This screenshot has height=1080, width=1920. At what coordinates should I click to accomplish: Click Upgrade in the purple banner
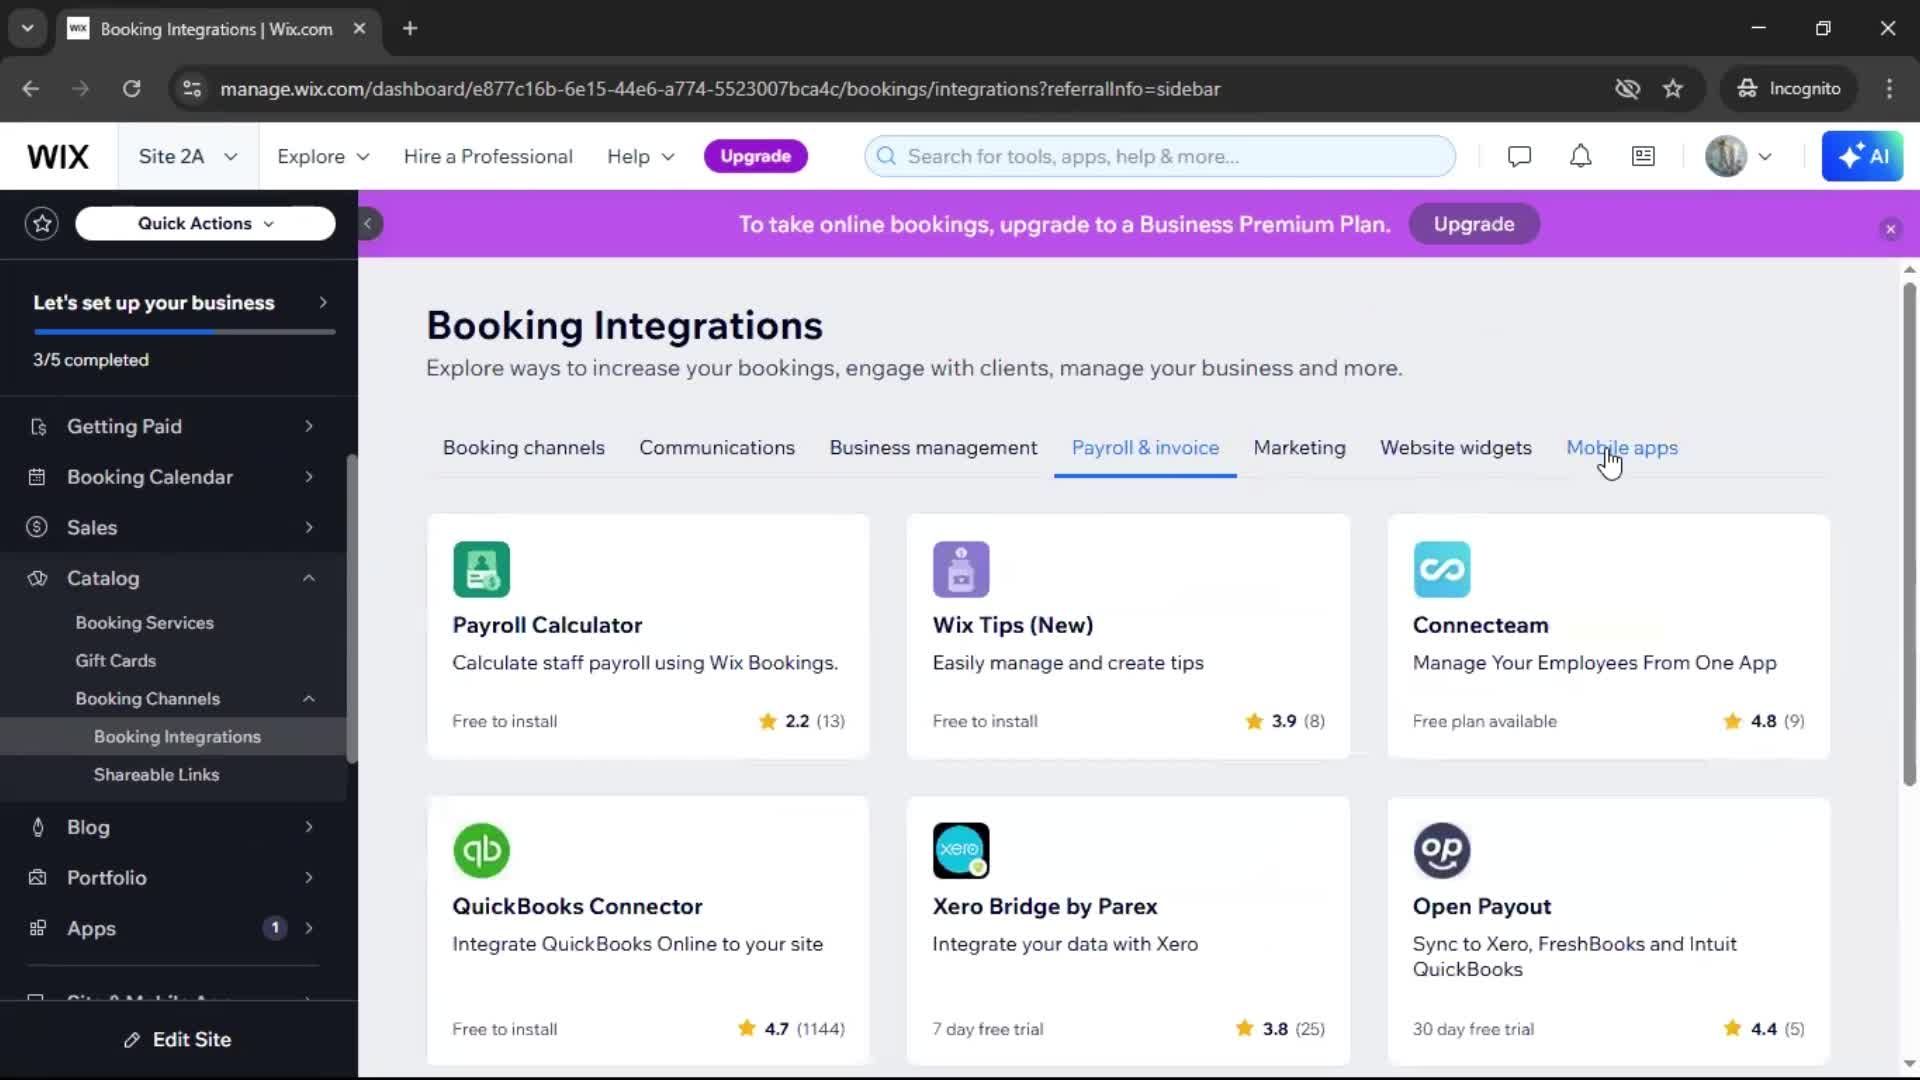point(1473,224)
